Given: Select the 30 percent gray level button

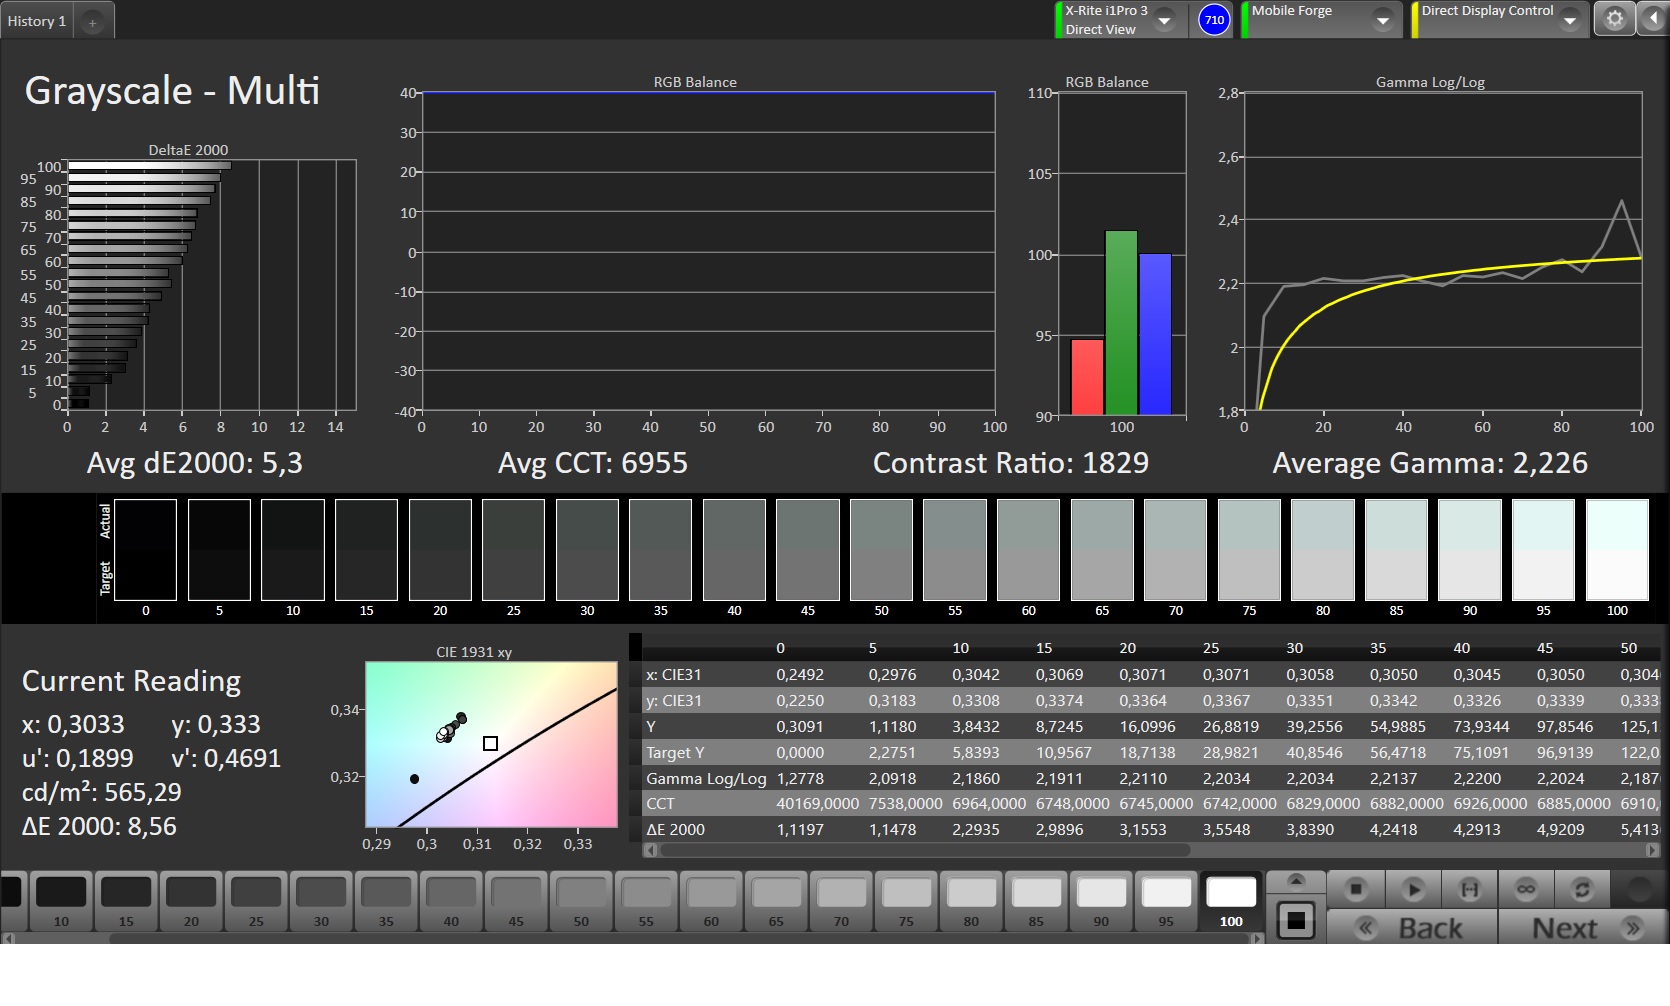Looking at the screenshot, I should [x=321, y=901].
